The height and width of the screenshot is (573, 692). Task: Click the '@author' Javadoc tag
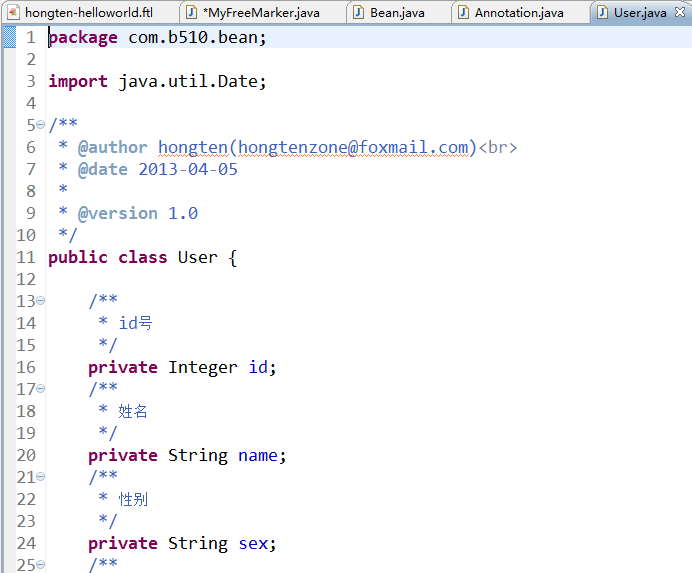point(113,147)
